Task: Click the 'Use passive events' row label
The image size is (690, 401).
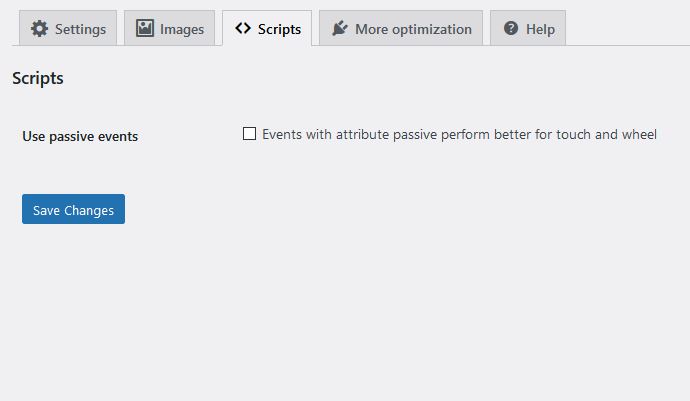Action: [x=80, y=136]
